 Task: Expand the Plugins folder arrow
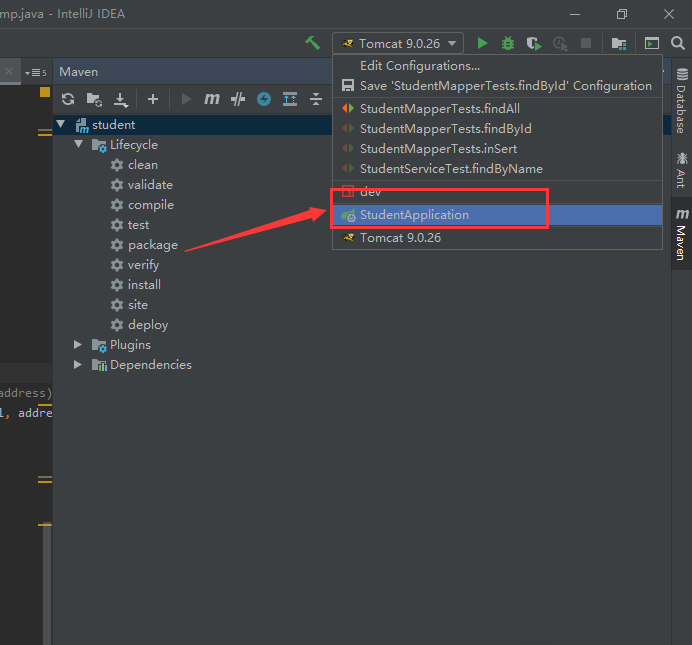pos(78,345)
